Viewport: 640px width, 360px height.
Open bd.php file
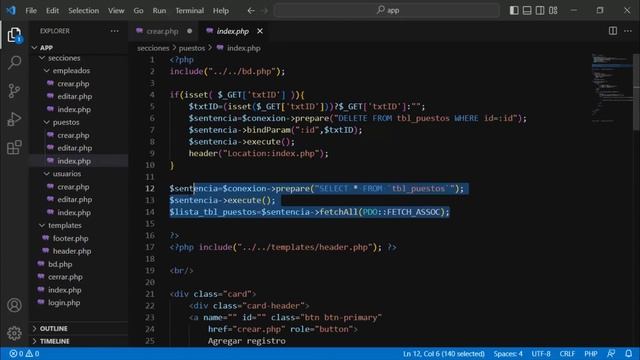[x=60, y=264]
